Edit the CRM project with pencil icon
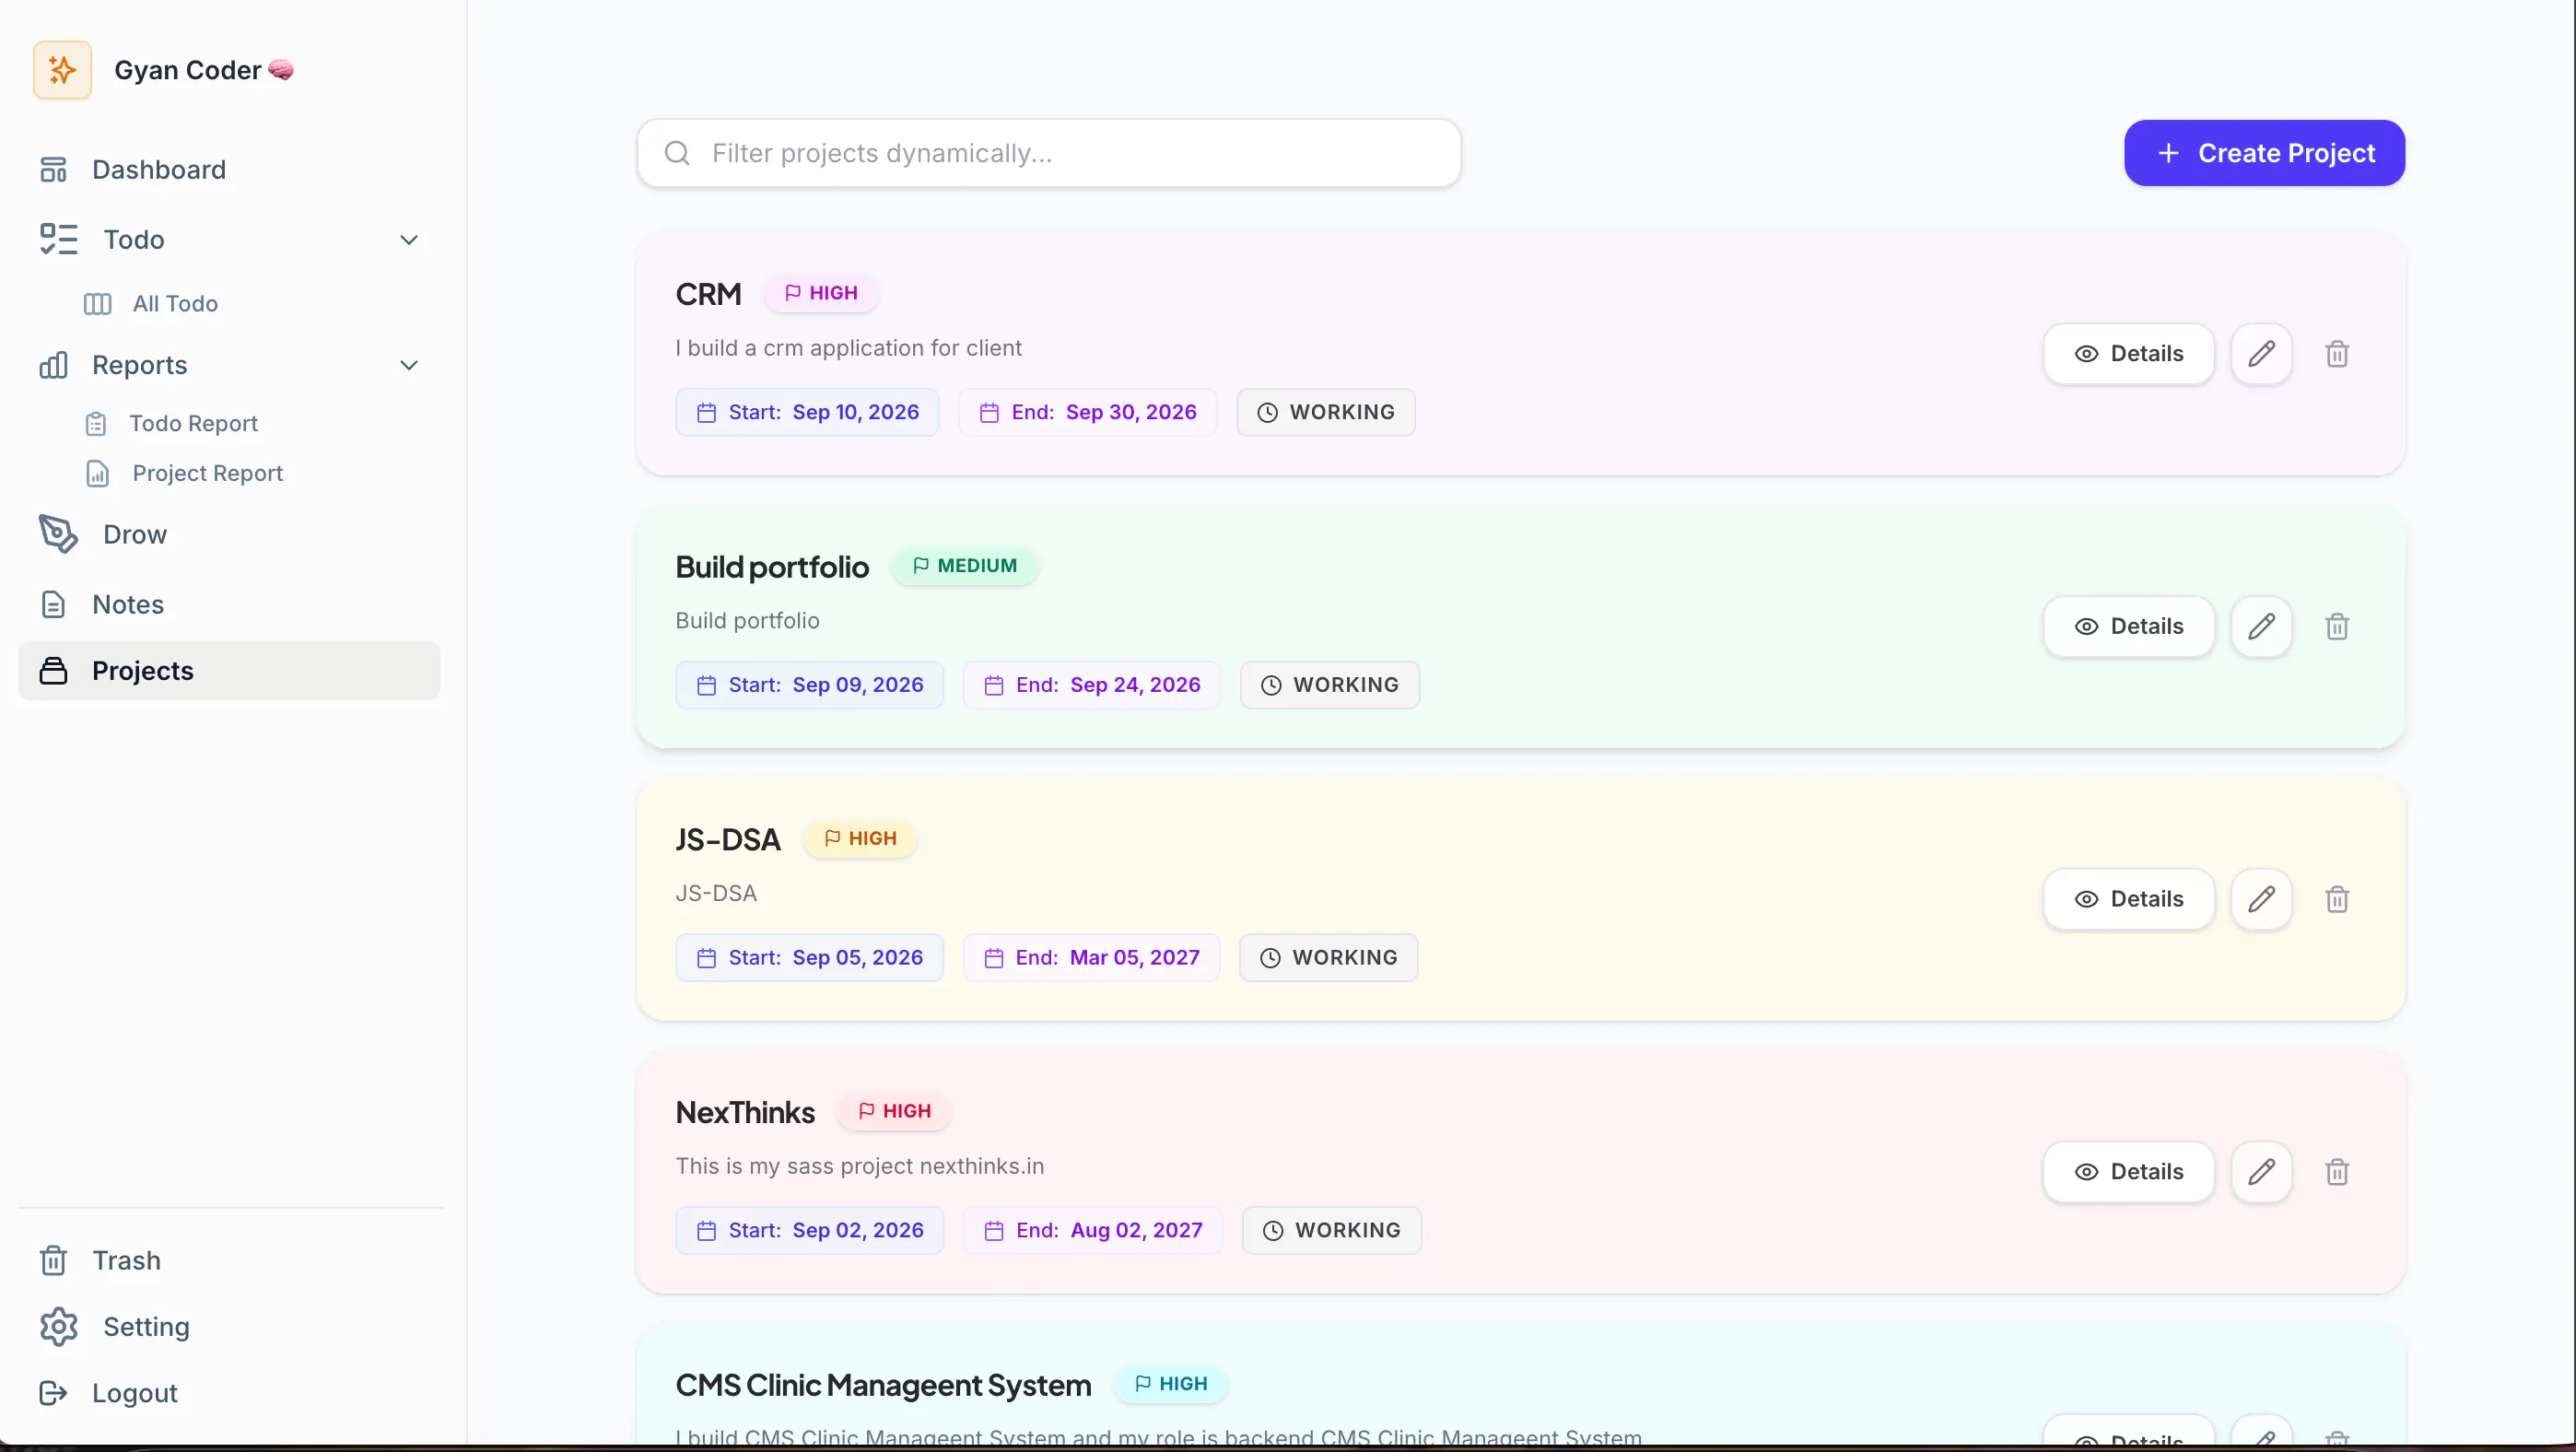 point(2261,354)
